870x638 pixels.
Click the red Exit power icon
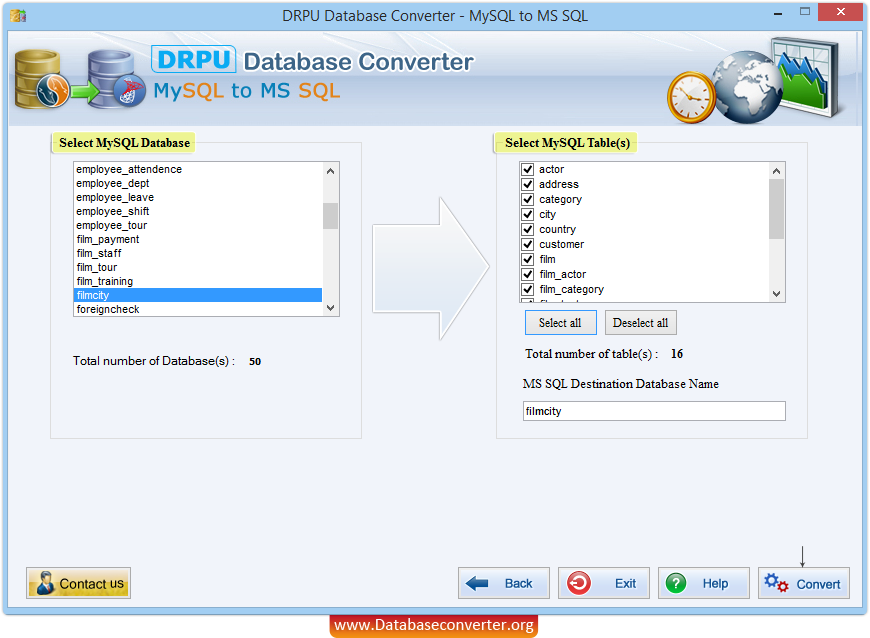point(579,583)
